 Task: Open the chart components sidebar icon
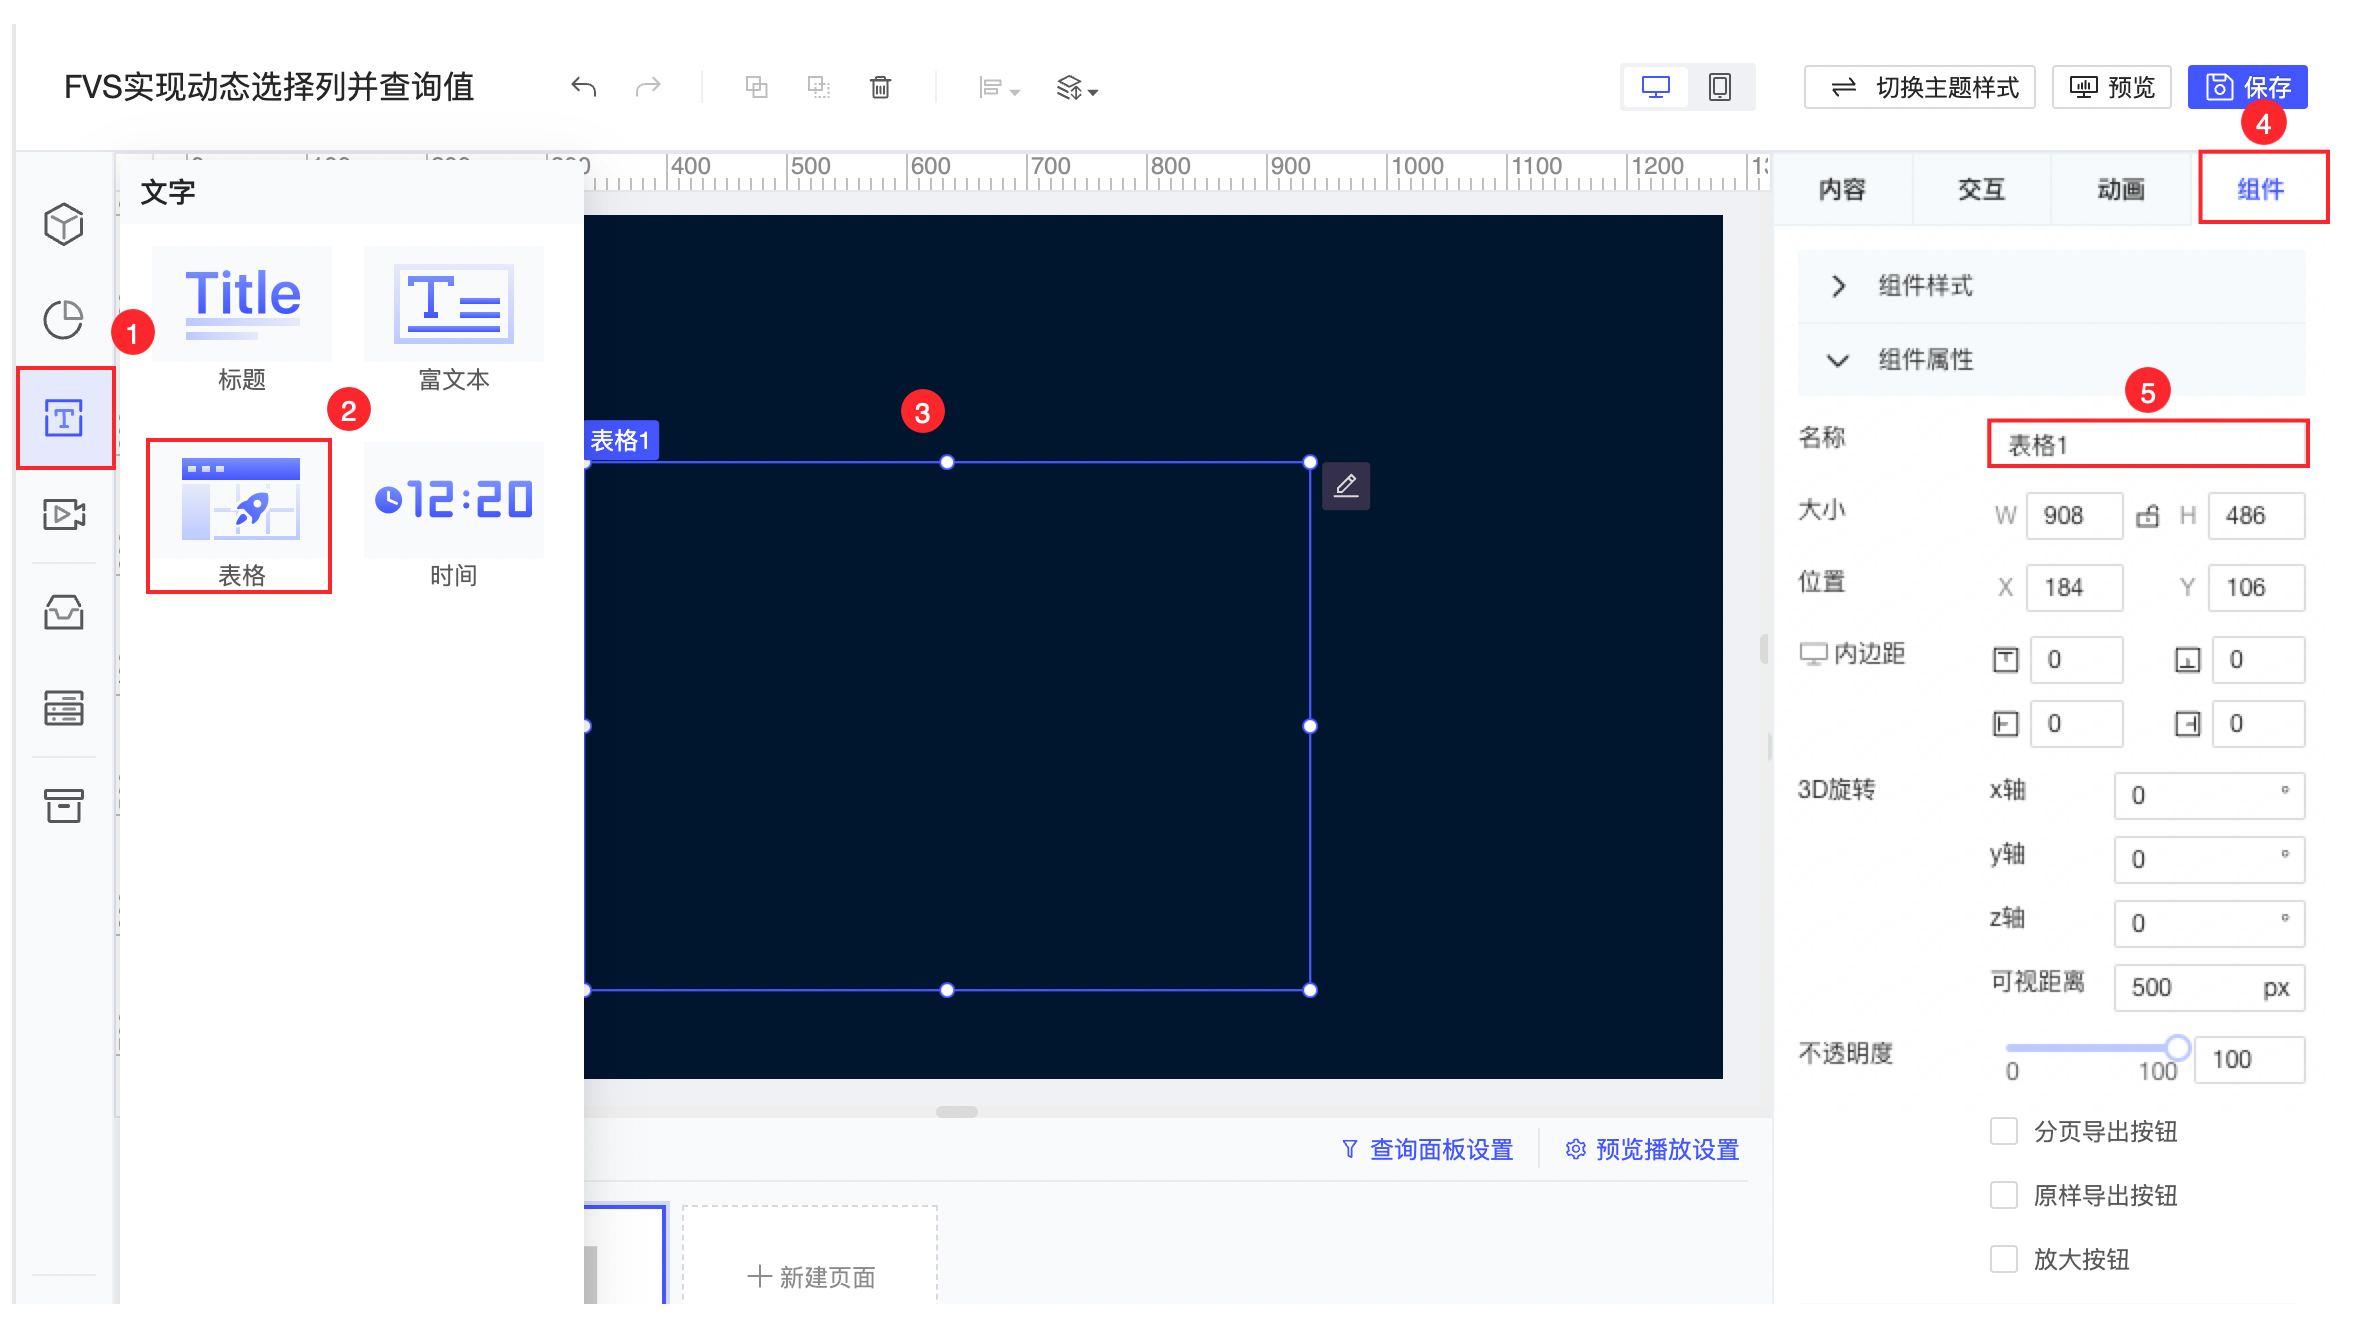[x=63, y=320]
